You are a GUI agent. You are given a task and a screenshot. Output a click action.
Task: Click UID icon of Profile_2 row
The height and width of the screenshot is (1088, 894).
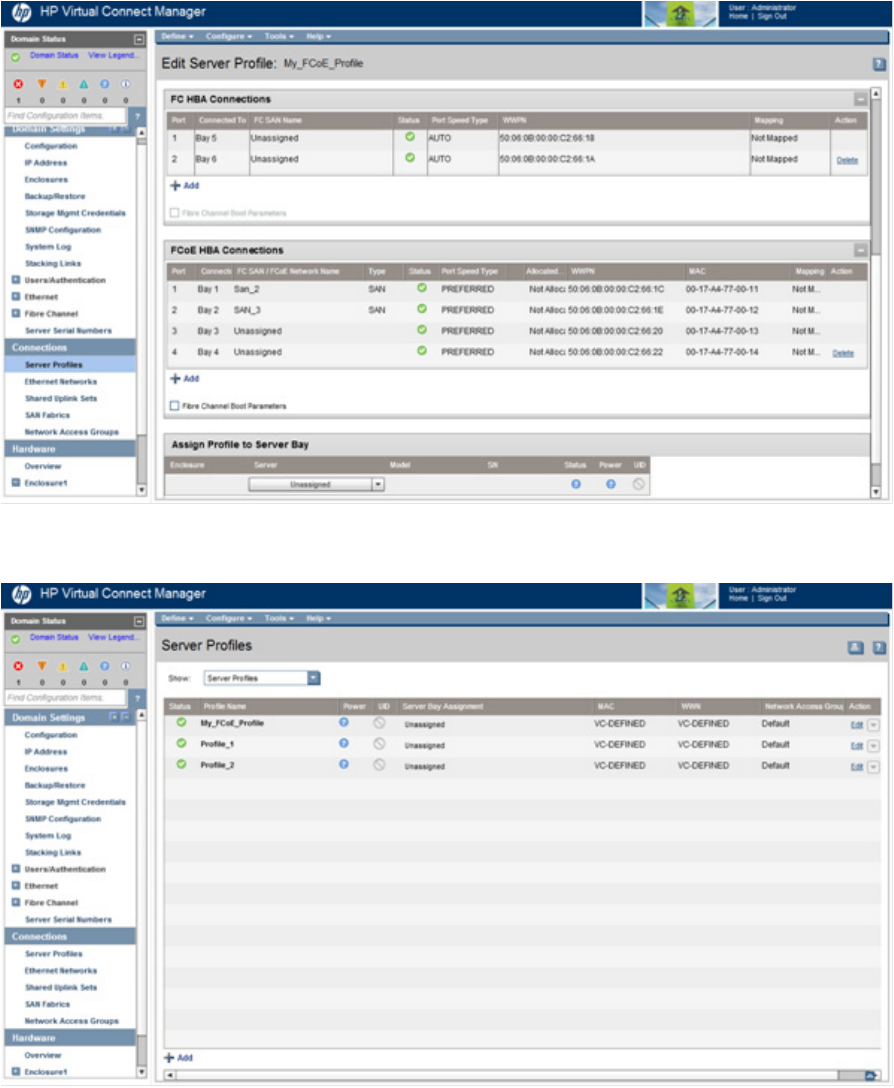point(379,764)
